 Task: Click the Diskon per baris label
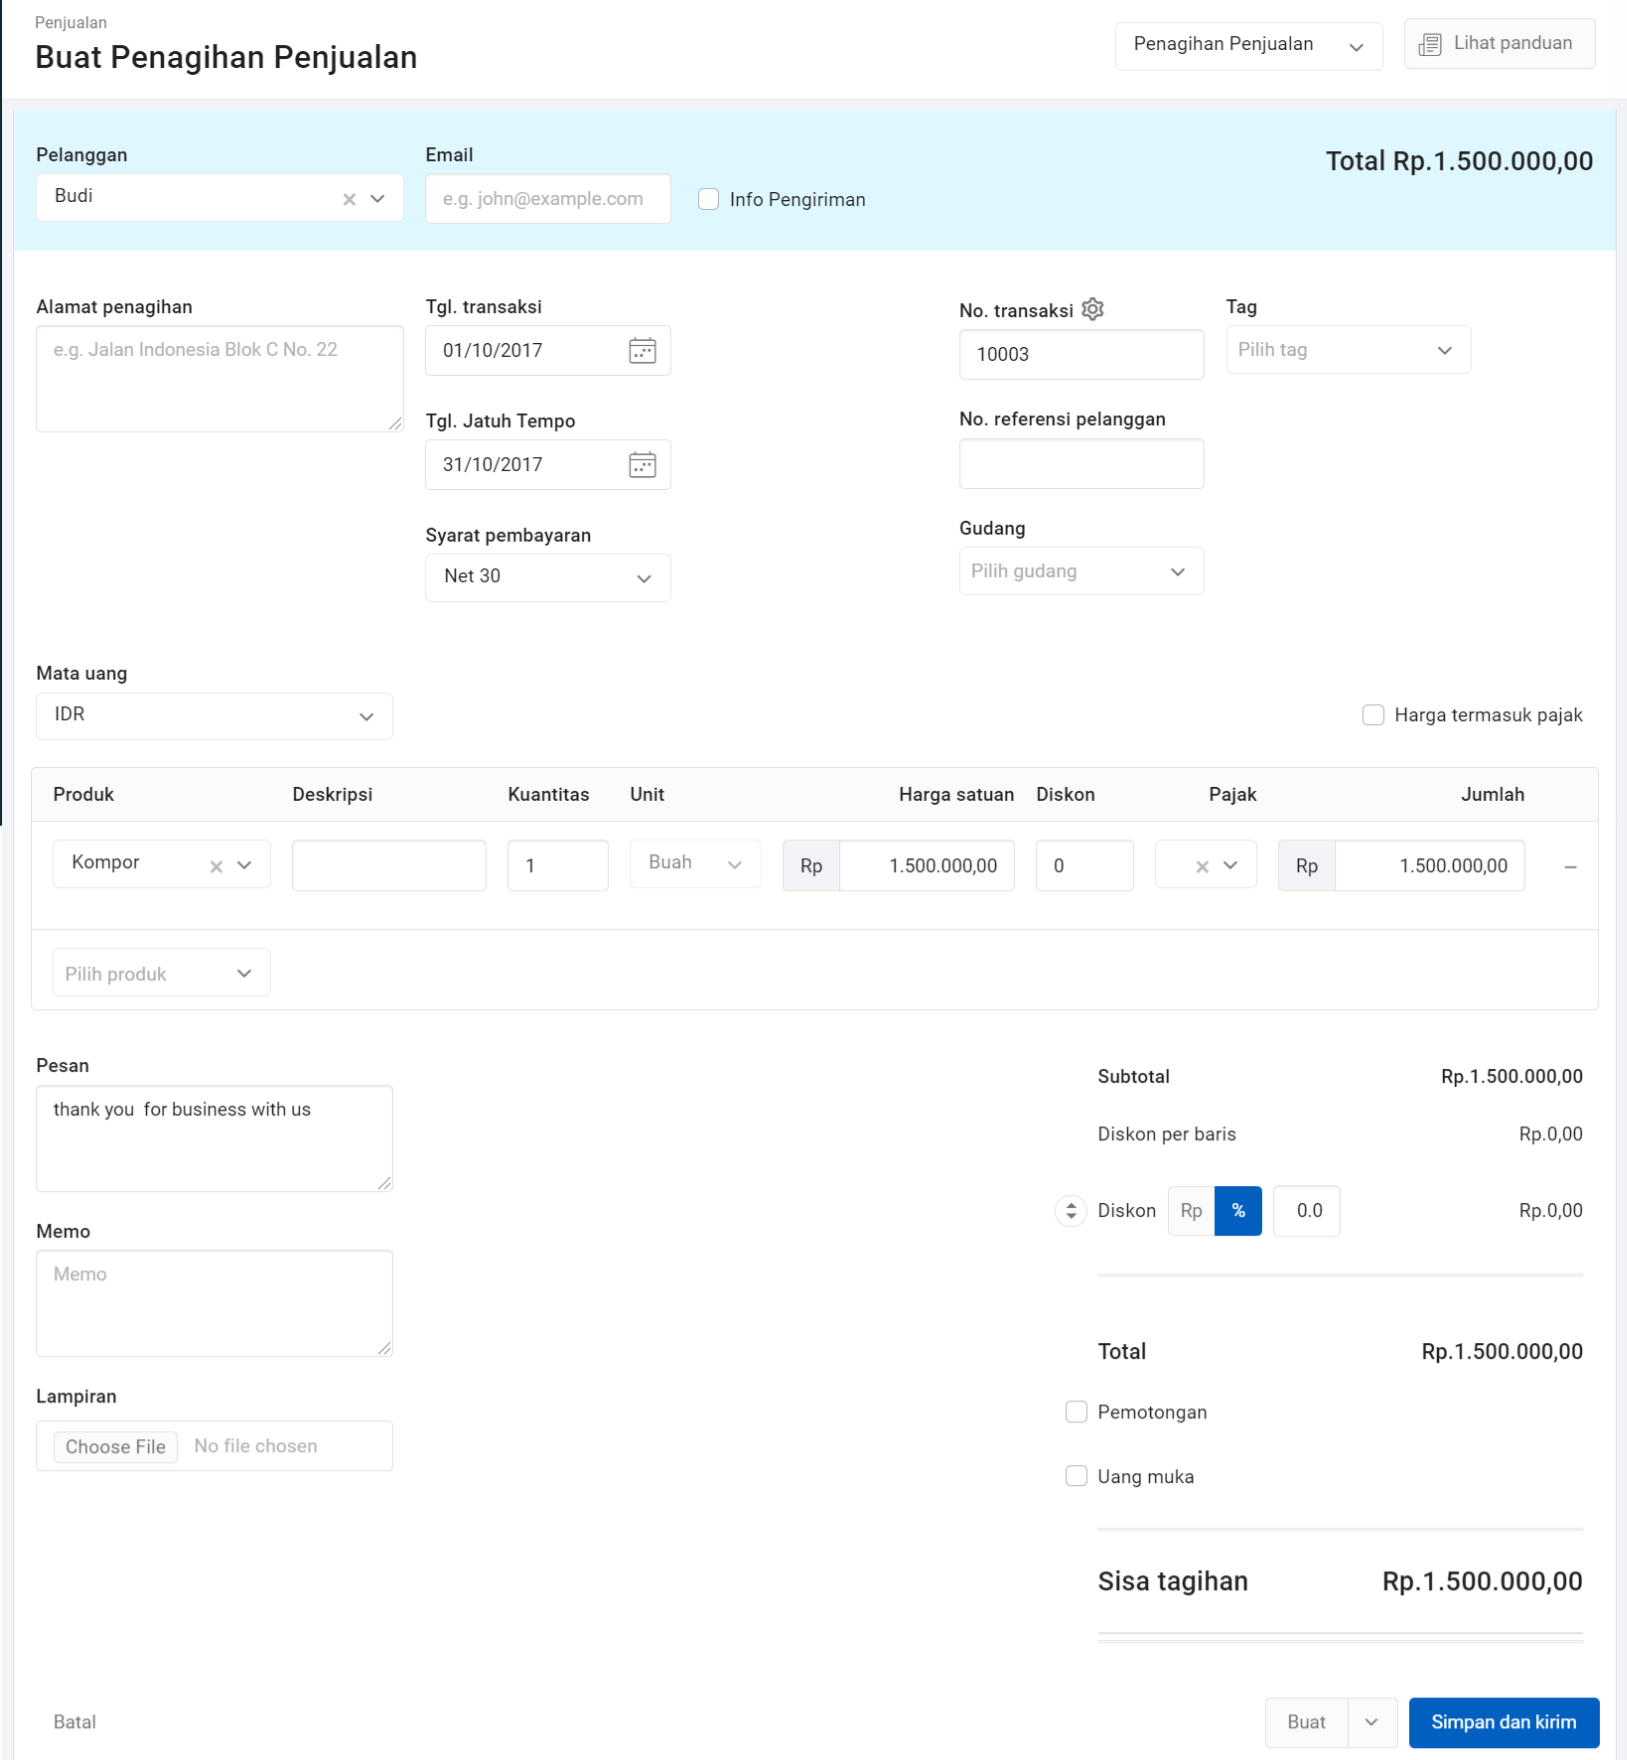pyautogui.click(x=1167, y=1134)
